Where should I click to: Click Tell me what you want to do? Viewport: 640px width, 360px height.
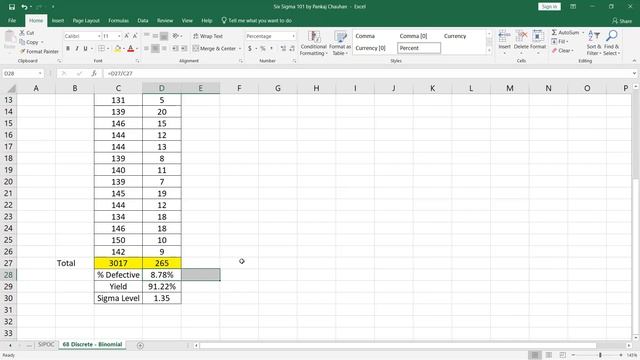click(x=256, y=20)
